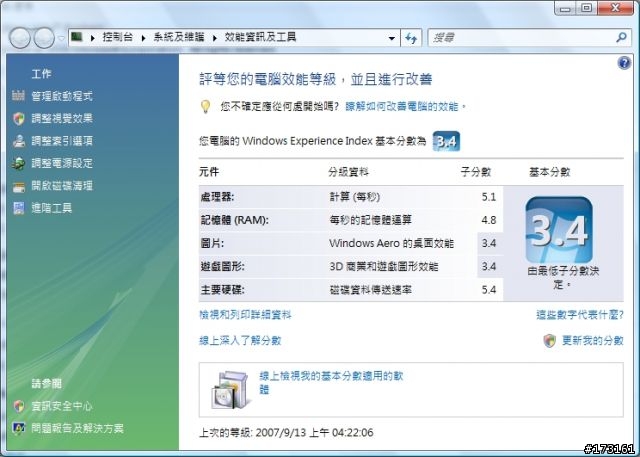Open 瞭解如何改善電腦的效能 link
The height and width of the screenshot is (457, 640).
point(402,107)
